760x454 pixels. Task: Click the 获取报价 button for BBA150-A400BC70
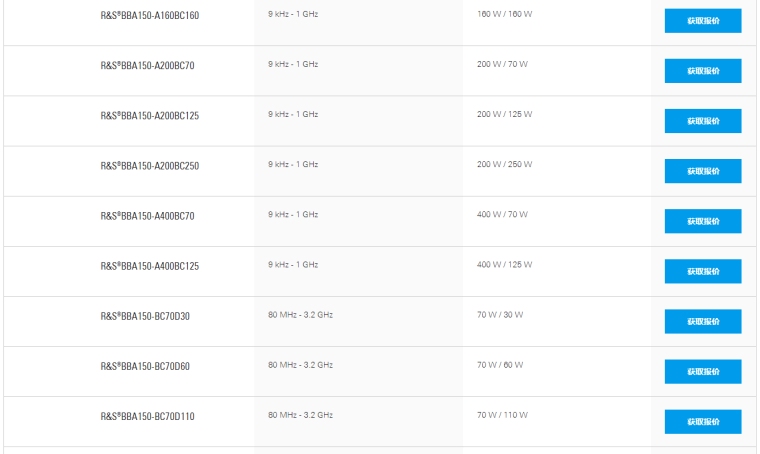(x=702, y=221)
